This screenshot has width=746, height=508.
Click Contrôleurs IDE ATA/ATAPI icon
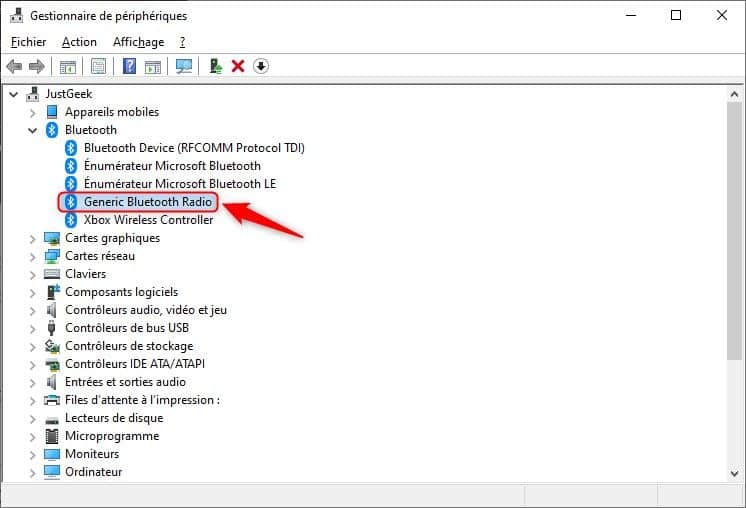[52, 364]
